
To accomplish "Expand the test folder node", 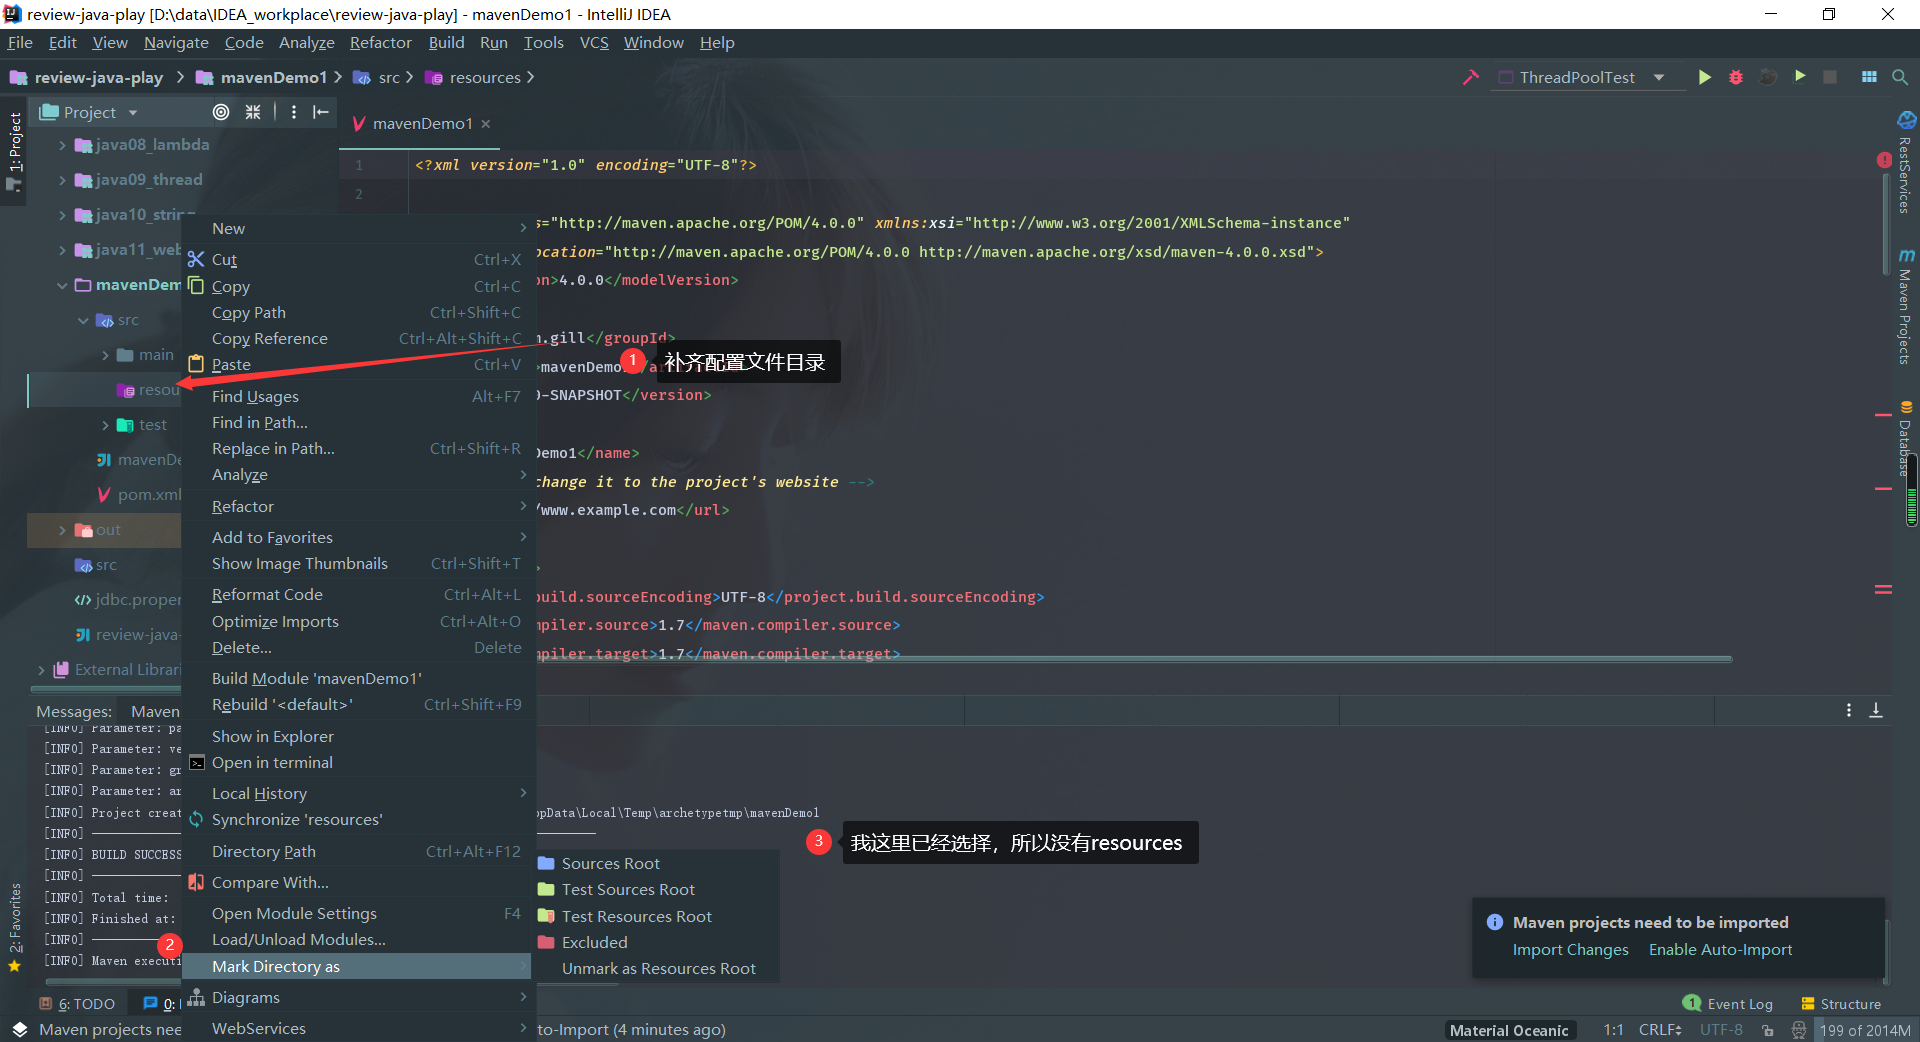I will [x=105, y=425].
